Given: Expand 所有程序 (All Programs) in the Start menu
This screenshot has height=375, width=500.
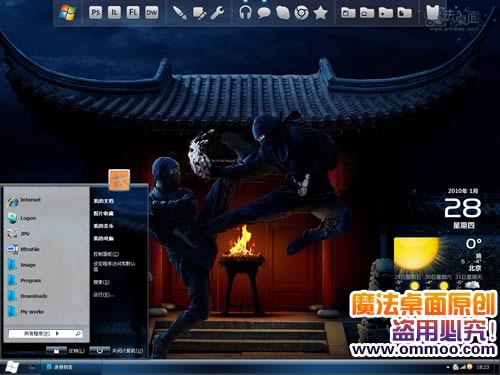Looking at the screenshot, I should (x=41, y=333).
